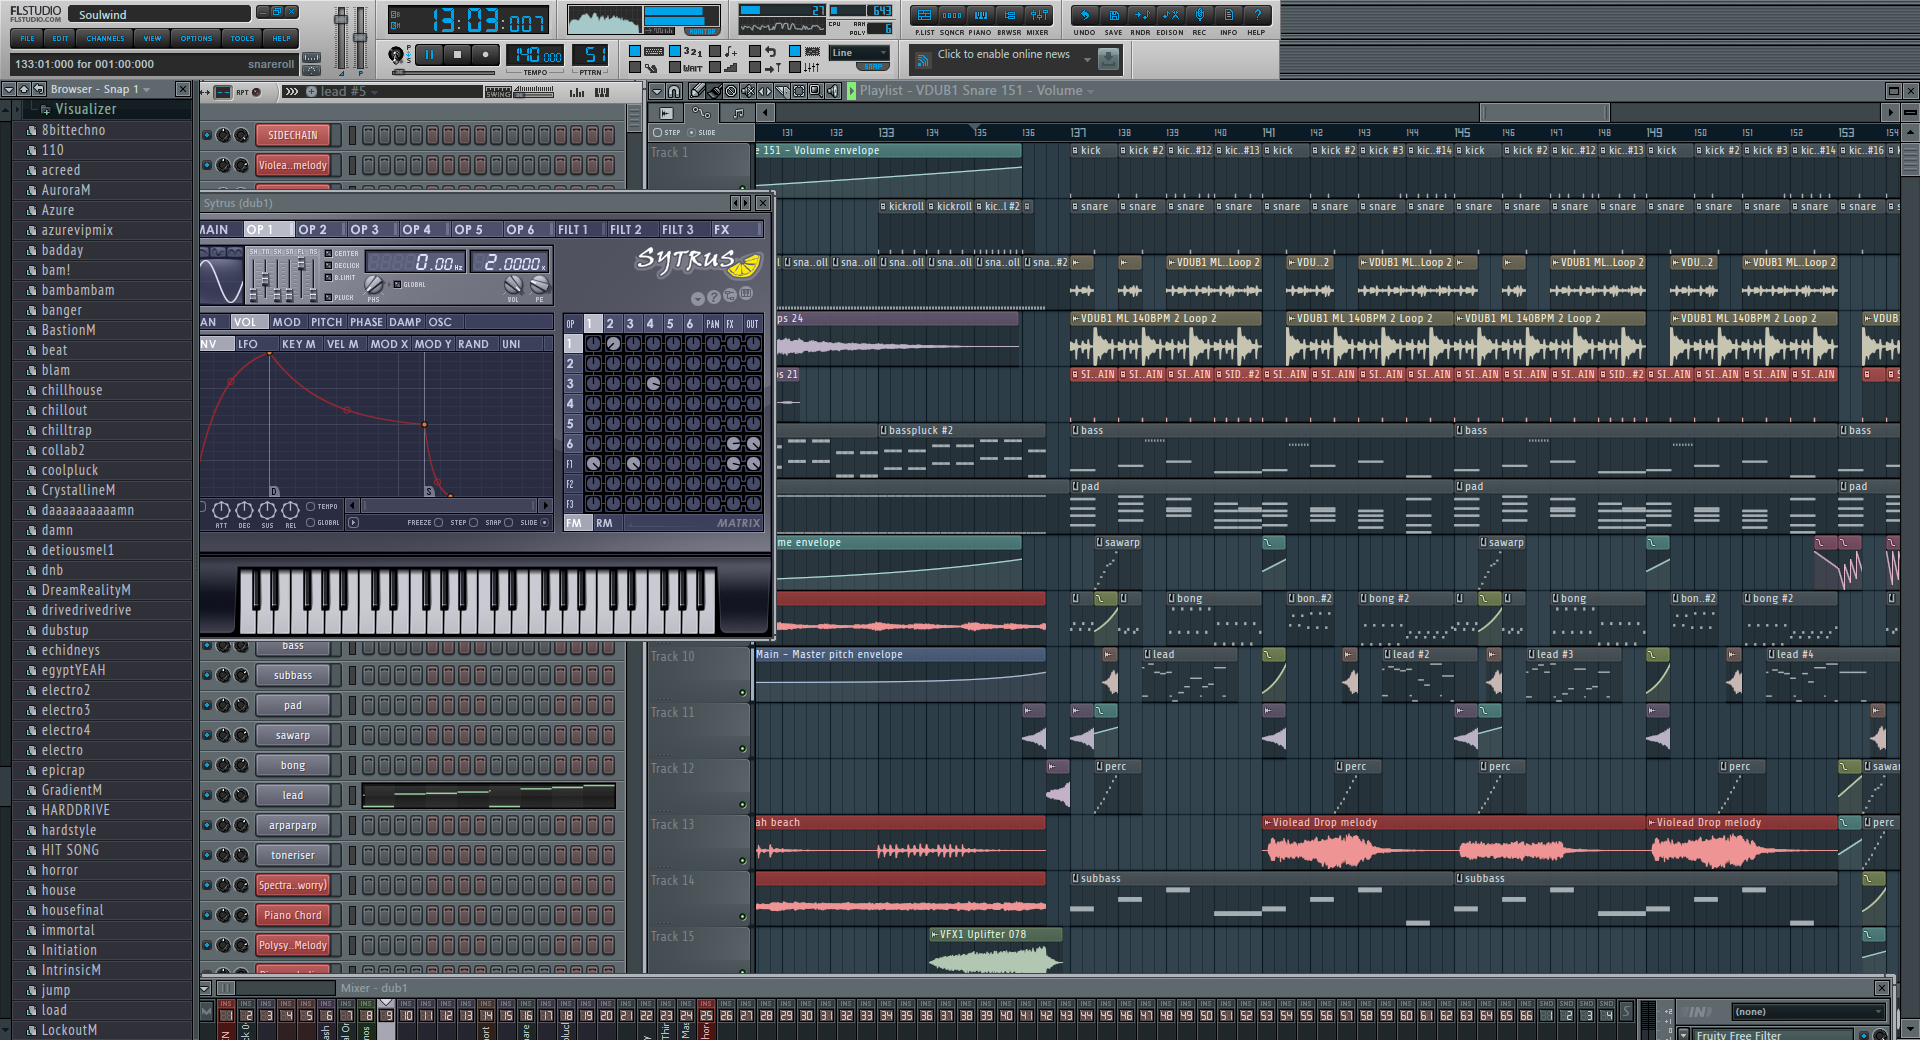The height and width of the screenshot is (1040, 1920).
Task: Stop playback with the stop button
Action: coord(457,55)
